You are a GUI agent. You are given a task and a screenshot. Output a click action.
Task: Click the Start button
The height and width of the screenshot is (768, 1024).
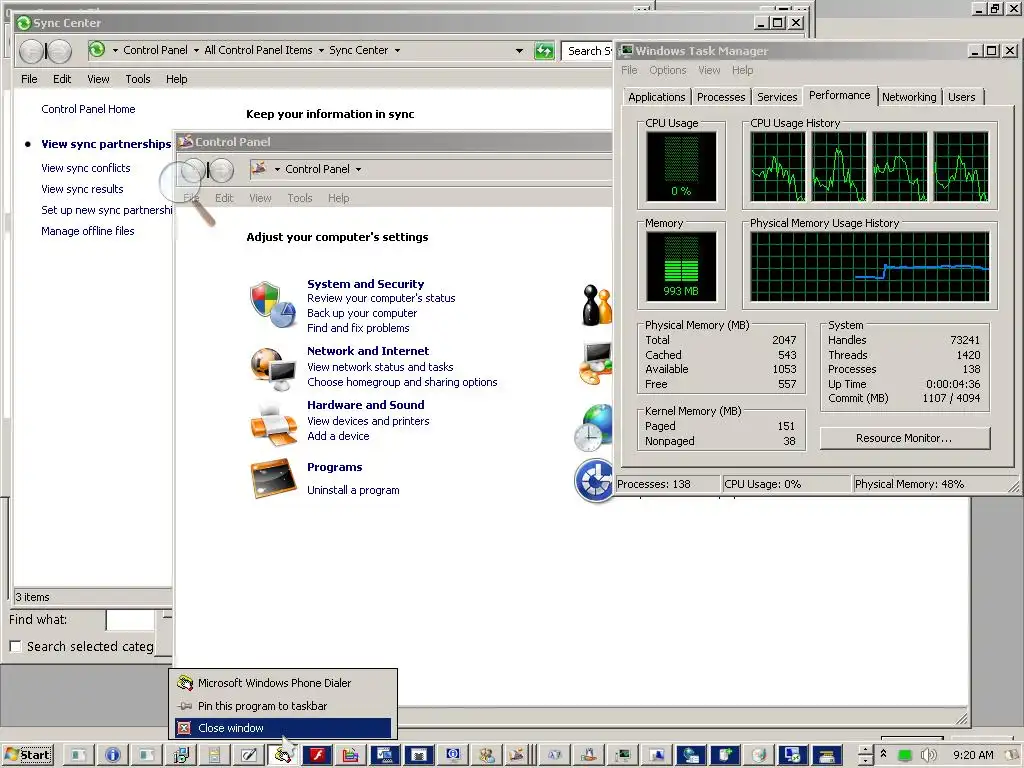pos(28,755)
